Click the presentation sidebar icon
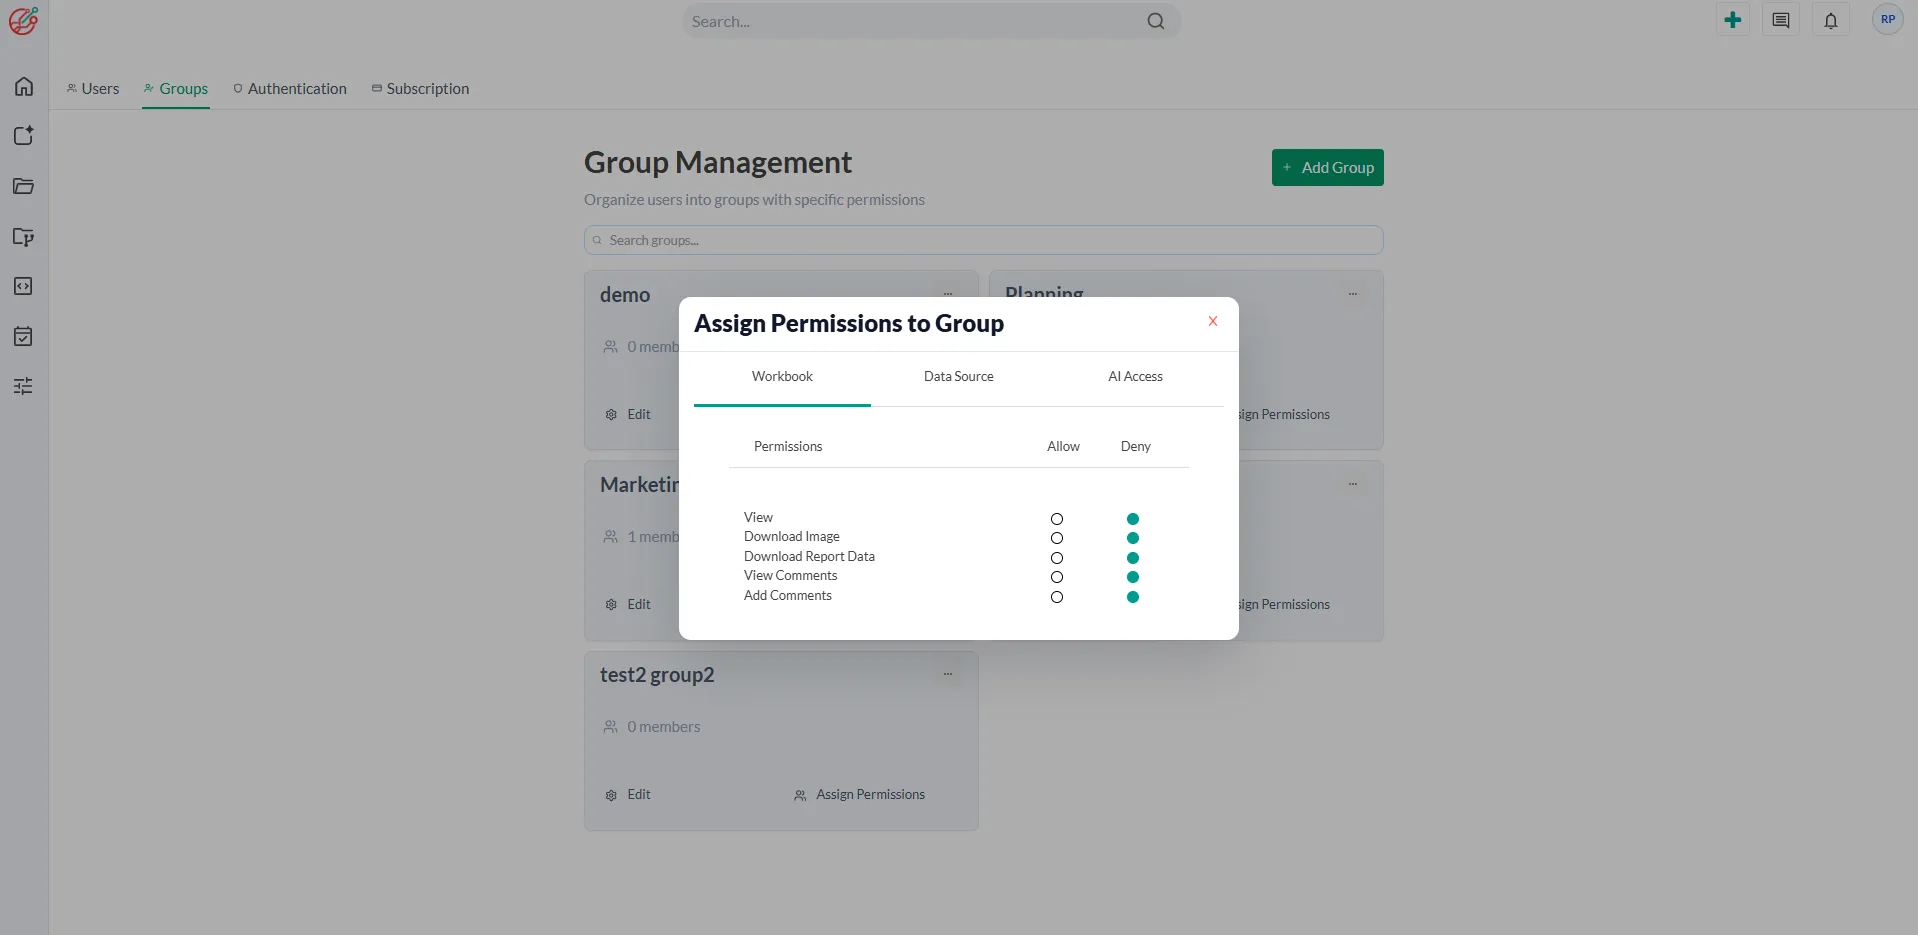 24,237
